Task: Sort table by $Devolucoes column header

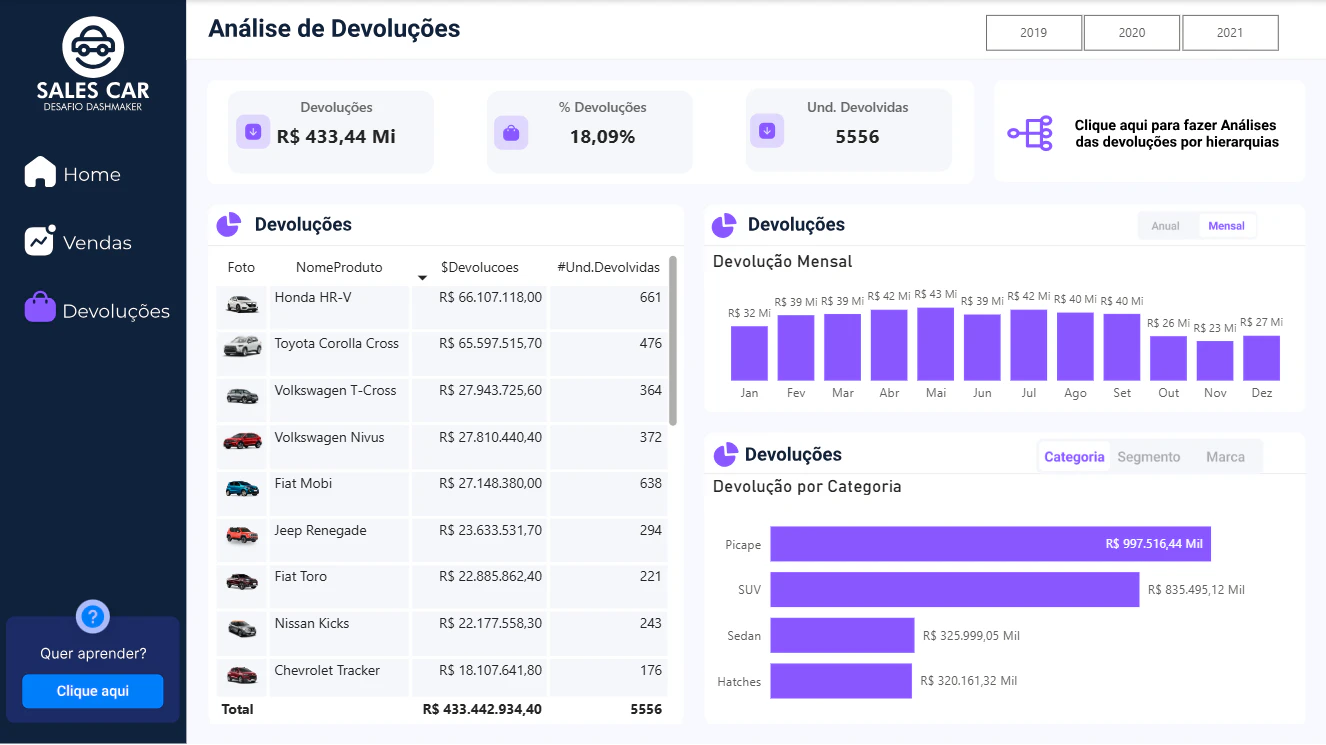Action: point(480,267)
